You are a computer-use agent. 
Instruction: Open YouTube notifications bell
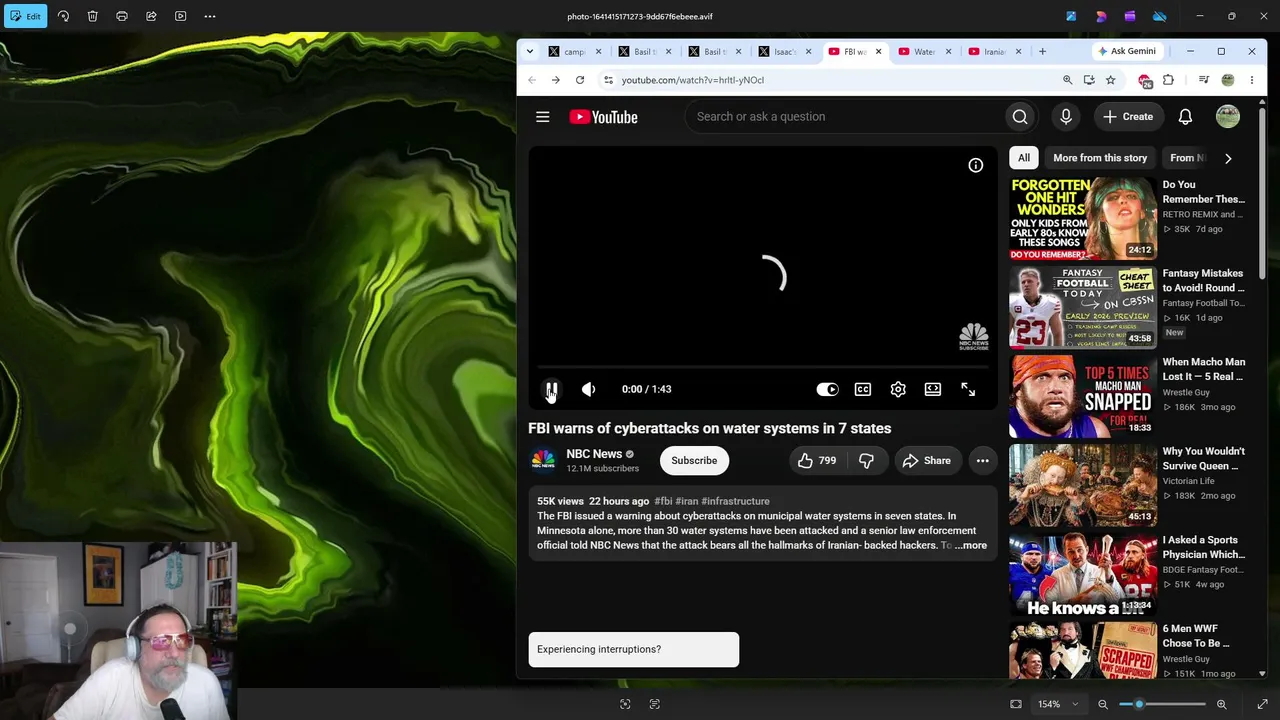point(1185,117)
